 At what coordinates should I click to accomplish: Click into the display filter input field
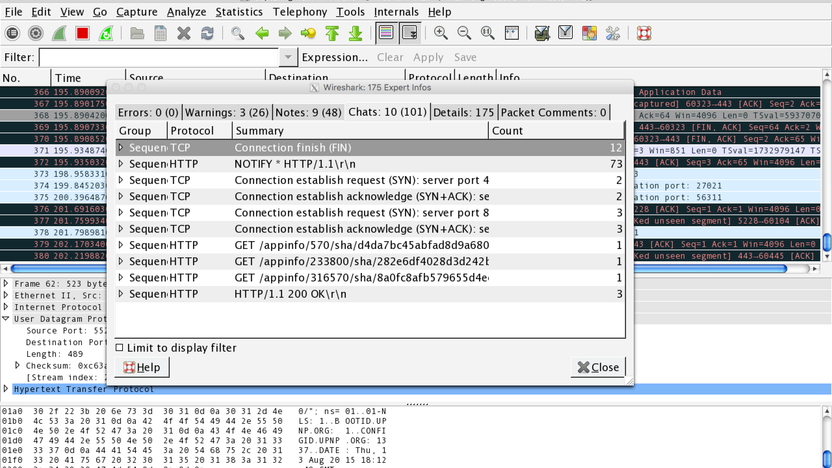tap(159, 57)
